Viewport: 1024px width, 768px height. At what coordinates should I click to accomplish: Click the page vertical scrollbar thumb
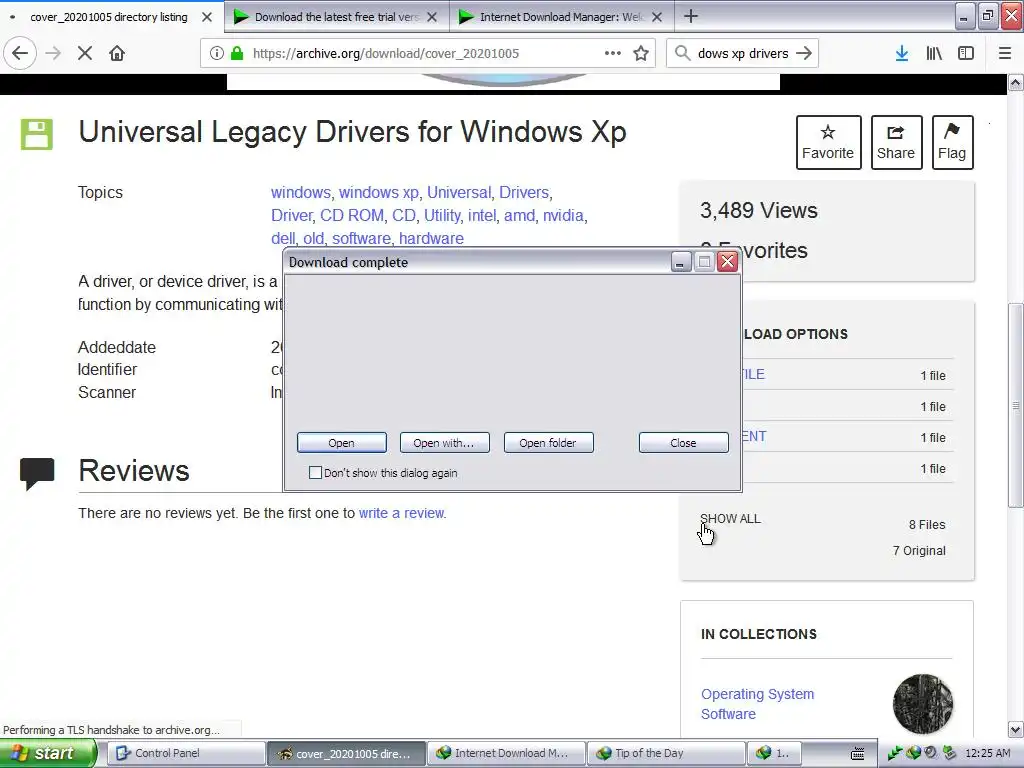(x=1015, y=405)
